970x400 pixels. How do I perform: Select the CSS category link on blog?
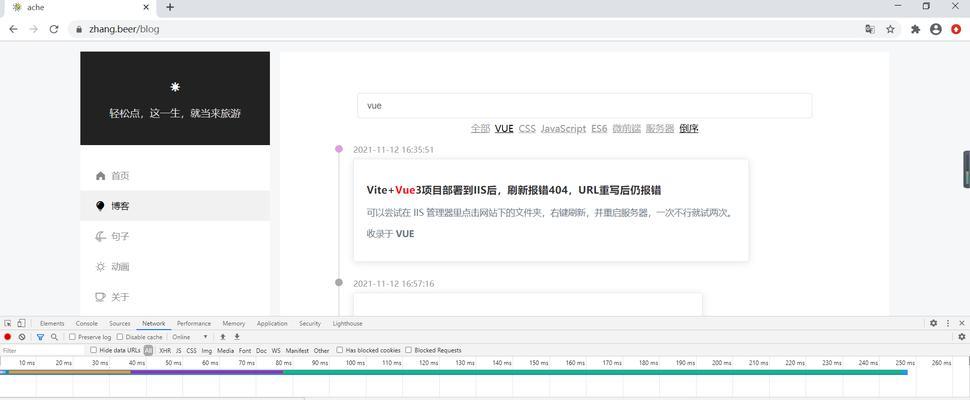tap(527, 129)
